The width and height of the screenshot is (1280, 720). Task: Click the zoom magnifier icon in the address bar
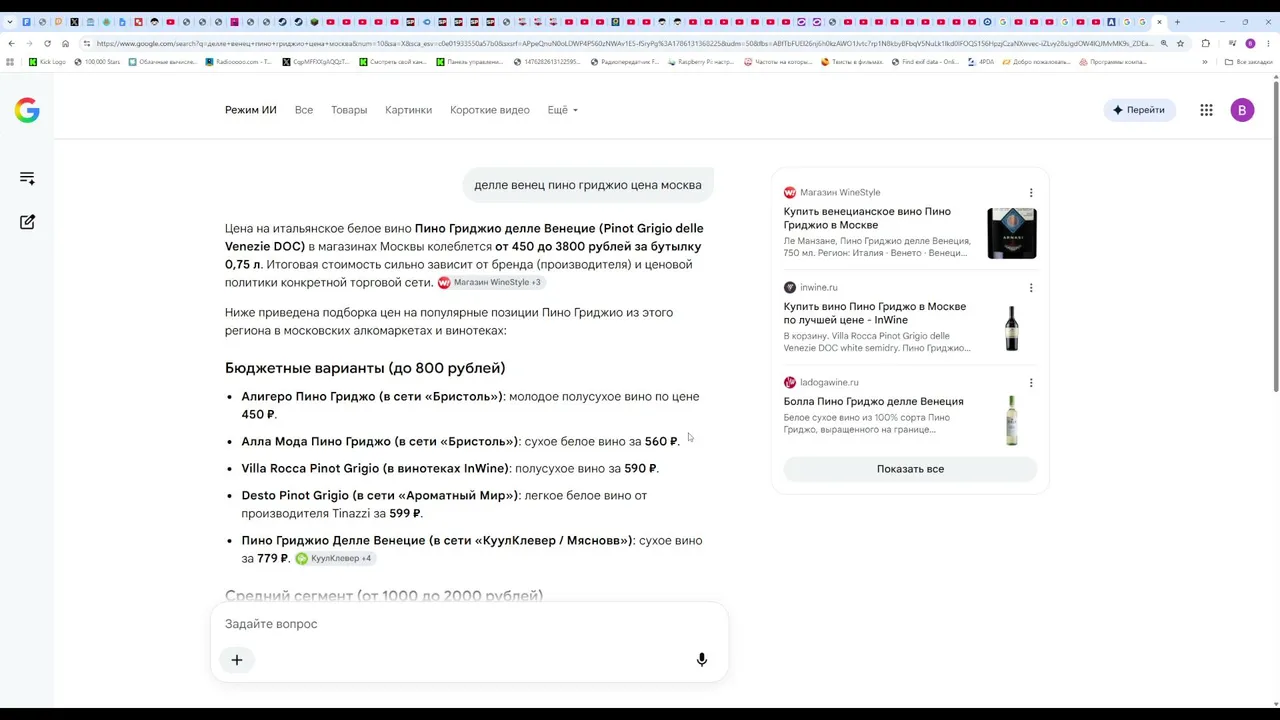coord(1164,43)
